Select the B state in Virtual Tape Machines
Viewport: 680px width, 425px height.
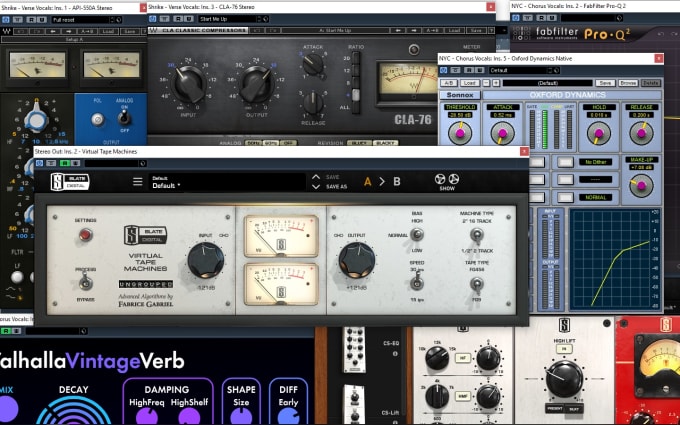pos(397,182)
